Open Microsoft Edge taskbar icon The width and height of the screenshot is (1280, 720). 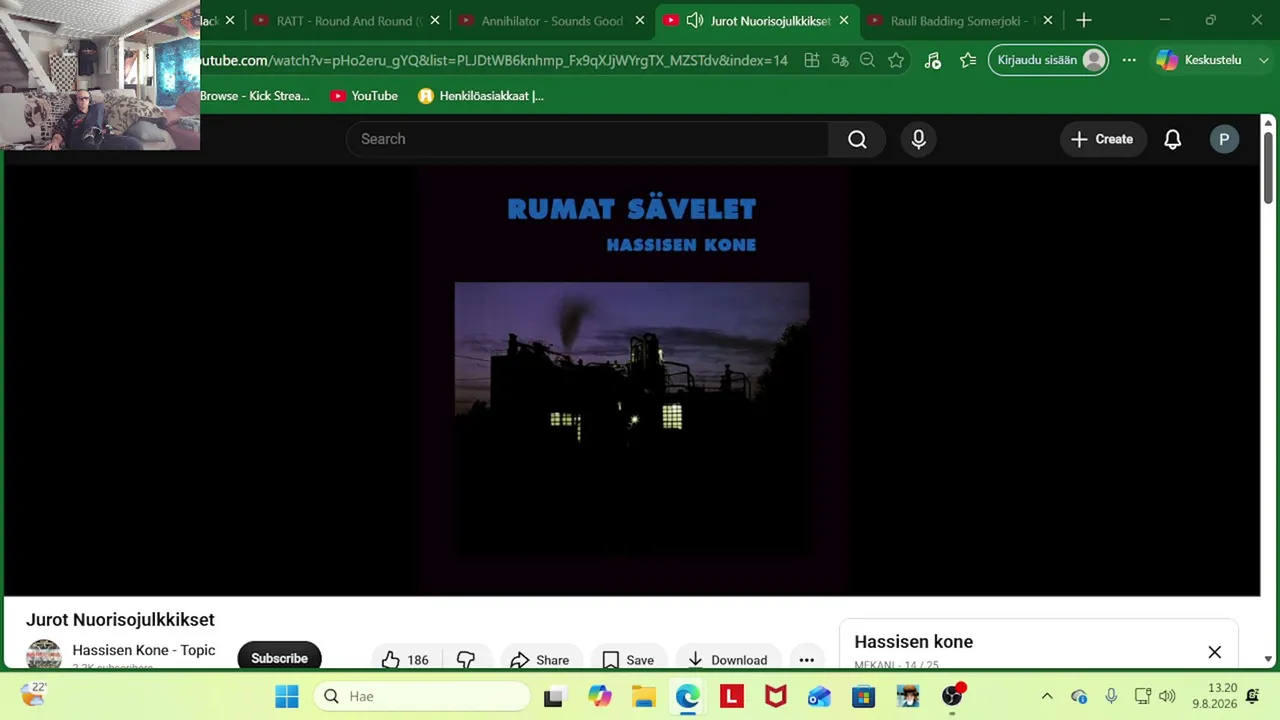pos(687,696)
